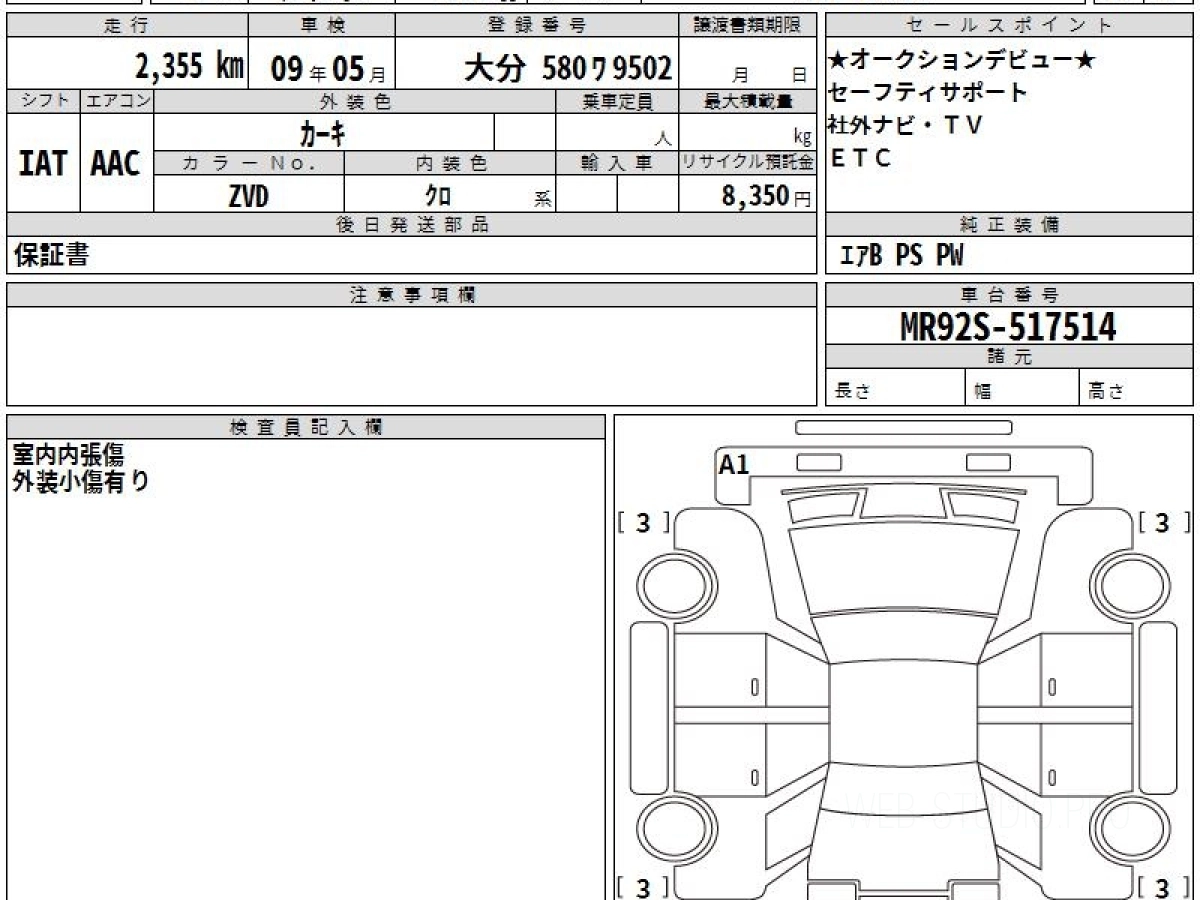Screen dimensions: 1200x900
Task: Click the エアB PS PW equipment text
Action: click(901, 256)
